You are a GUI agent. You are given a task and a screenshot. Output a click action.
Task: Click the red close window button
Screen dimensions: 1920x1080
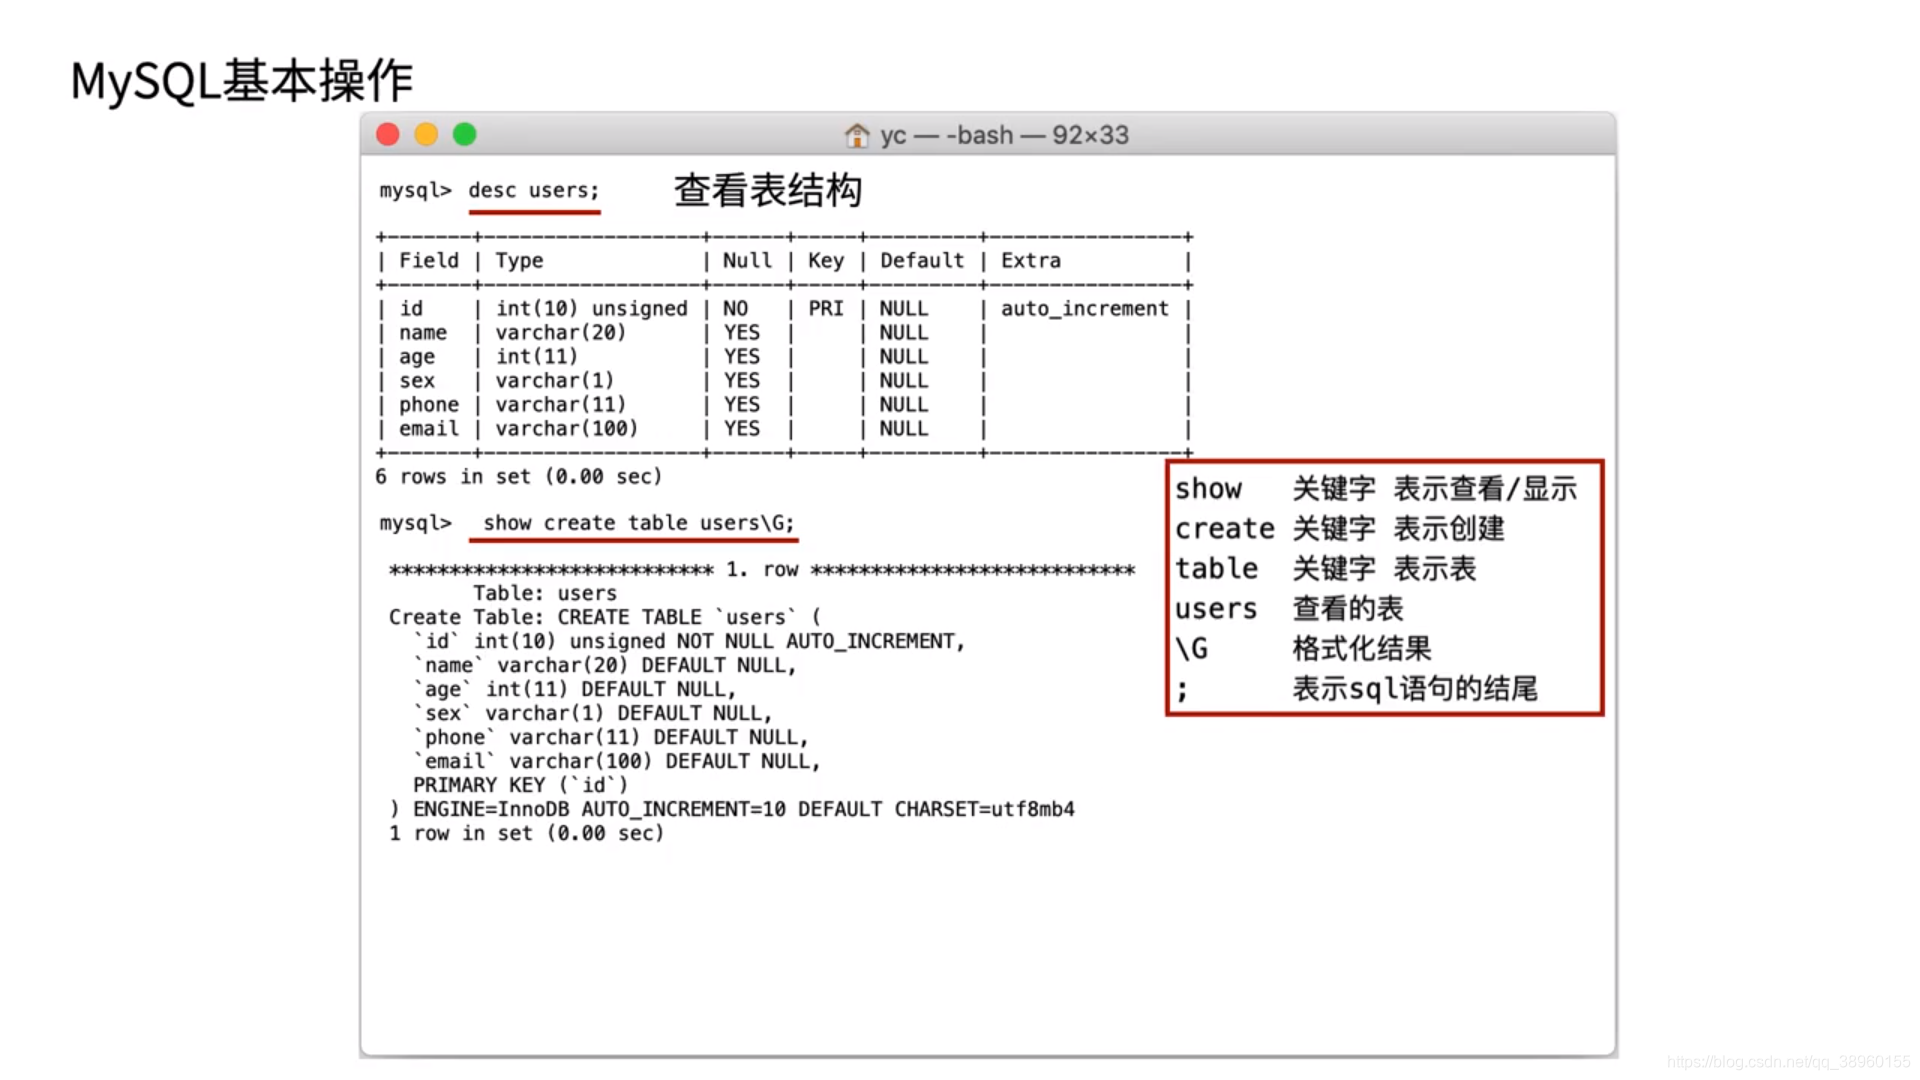pos(388,134)
